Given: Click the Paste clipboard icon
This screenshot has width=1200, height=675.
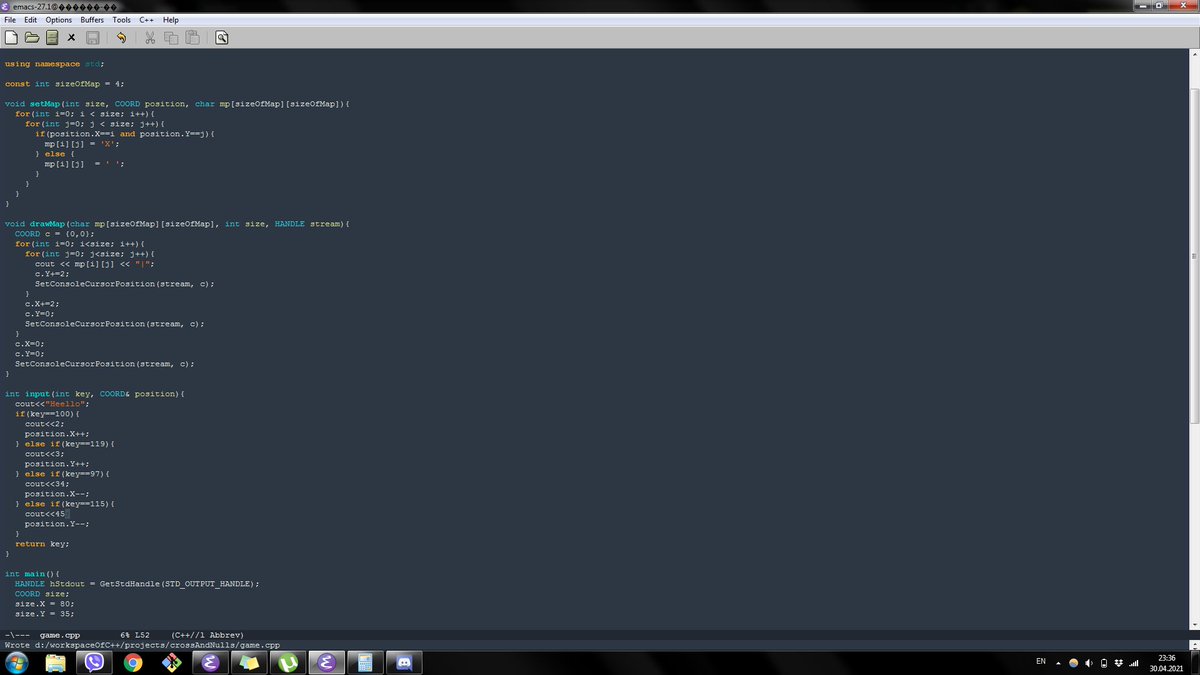Looking at the screenshot, I should 192,38.
